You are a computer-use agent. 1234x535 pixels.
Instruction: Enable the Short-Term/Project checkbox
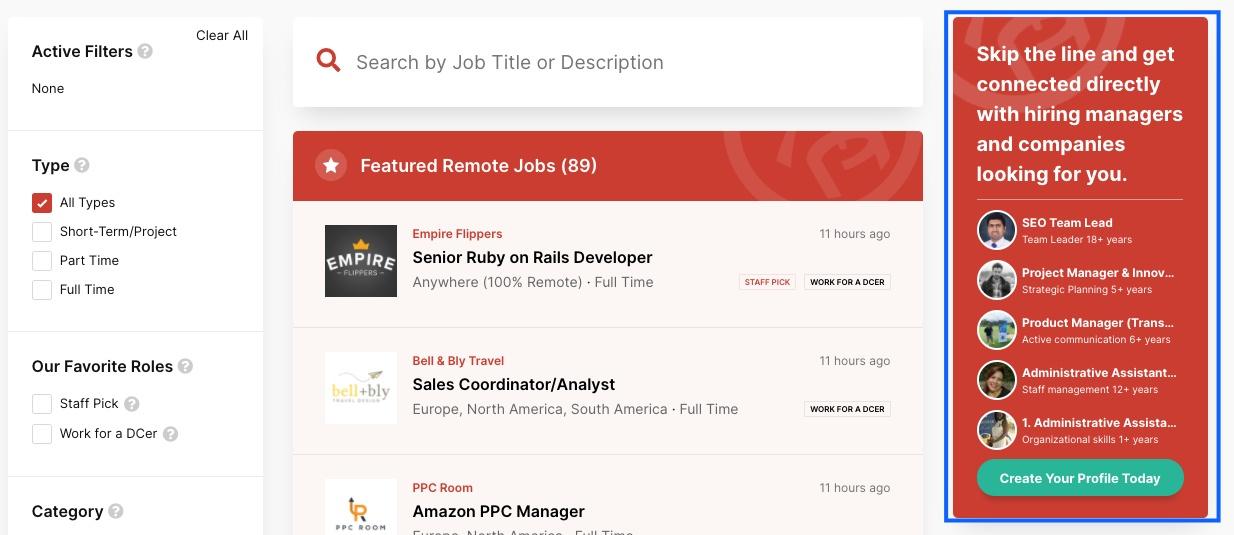point(42,232)
